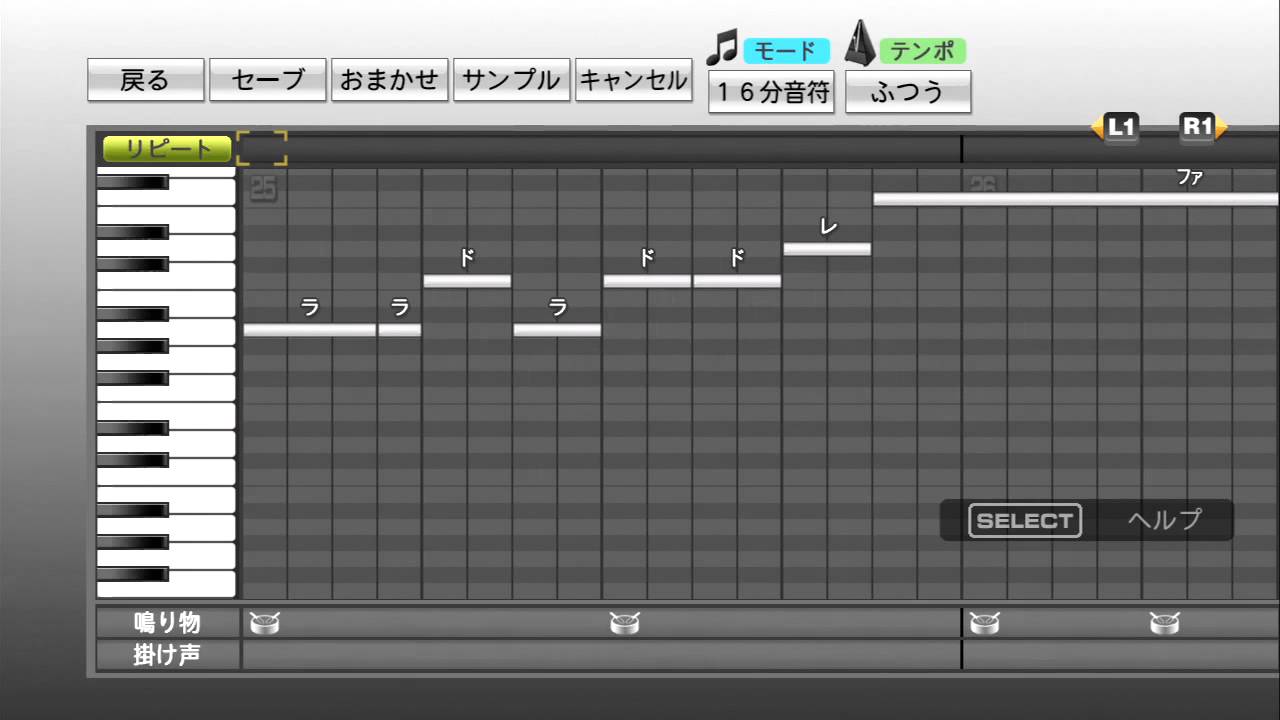Choose the おまかせ auto-compose button
Viewport: 1280px width, 720px height.
pyautogui.click(x=390, y=80)
